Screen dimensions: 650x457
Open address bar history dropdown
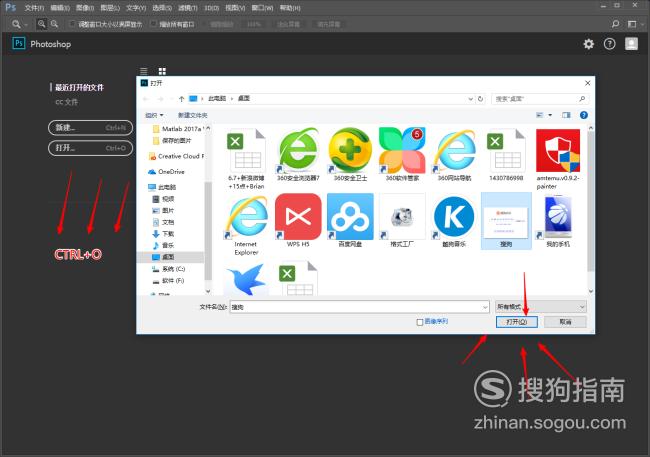[x=471, y=99]
